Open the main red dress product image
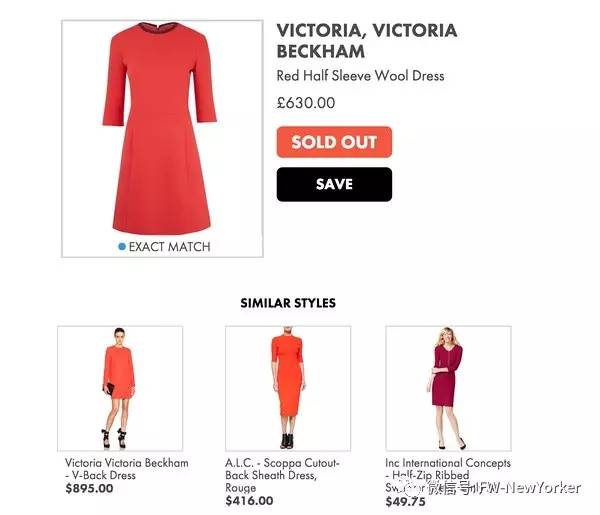 (162, 139)
